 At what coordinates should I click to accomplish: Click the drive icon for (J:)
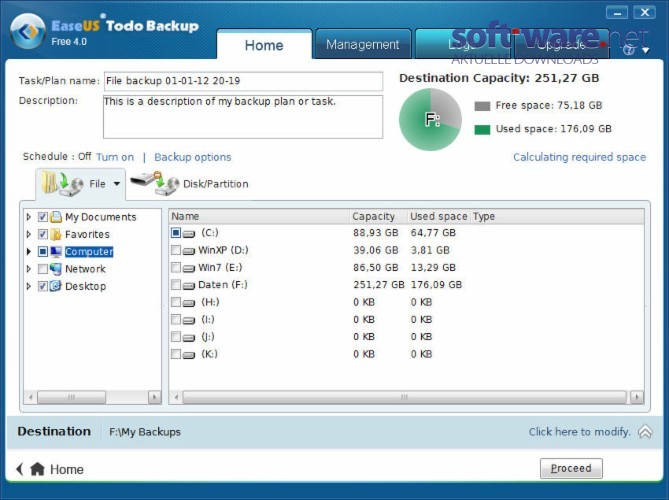(x=189, y=338)
